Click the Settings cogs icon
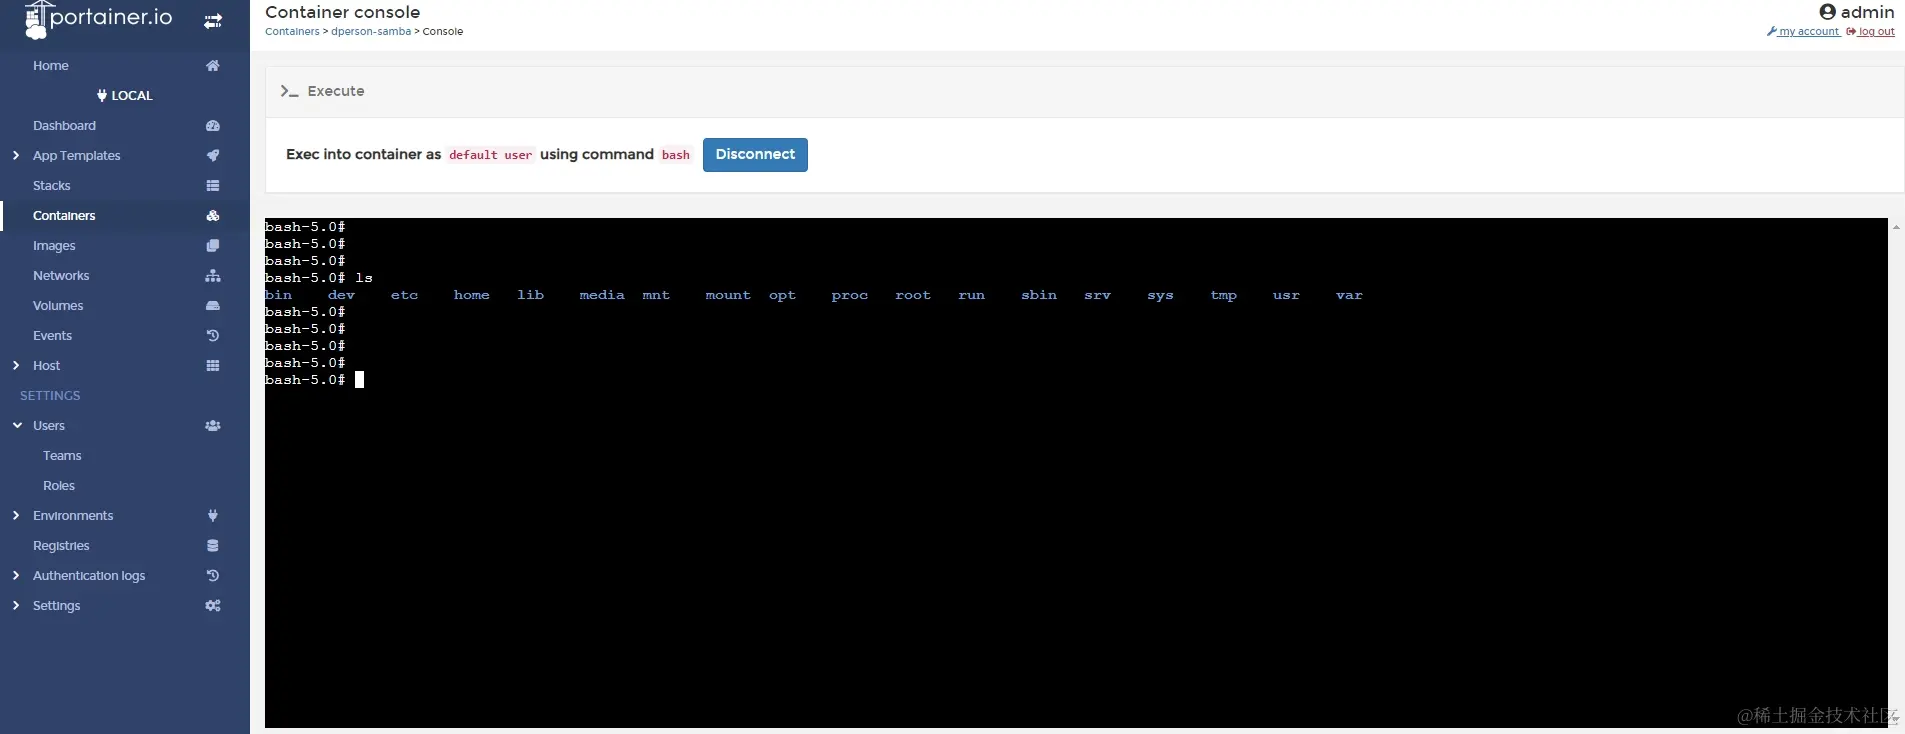 coord(213,606)
